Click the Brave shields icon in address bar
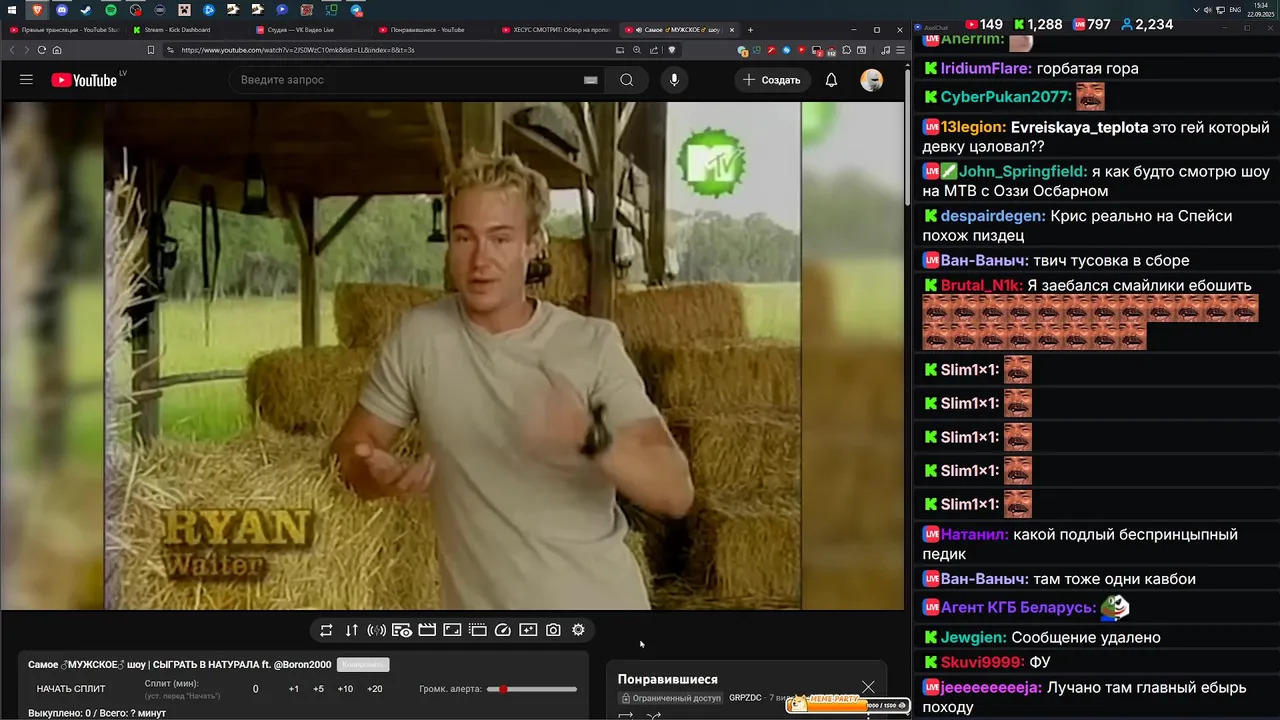The image size is (1280, 720). [x=671, y=50]
